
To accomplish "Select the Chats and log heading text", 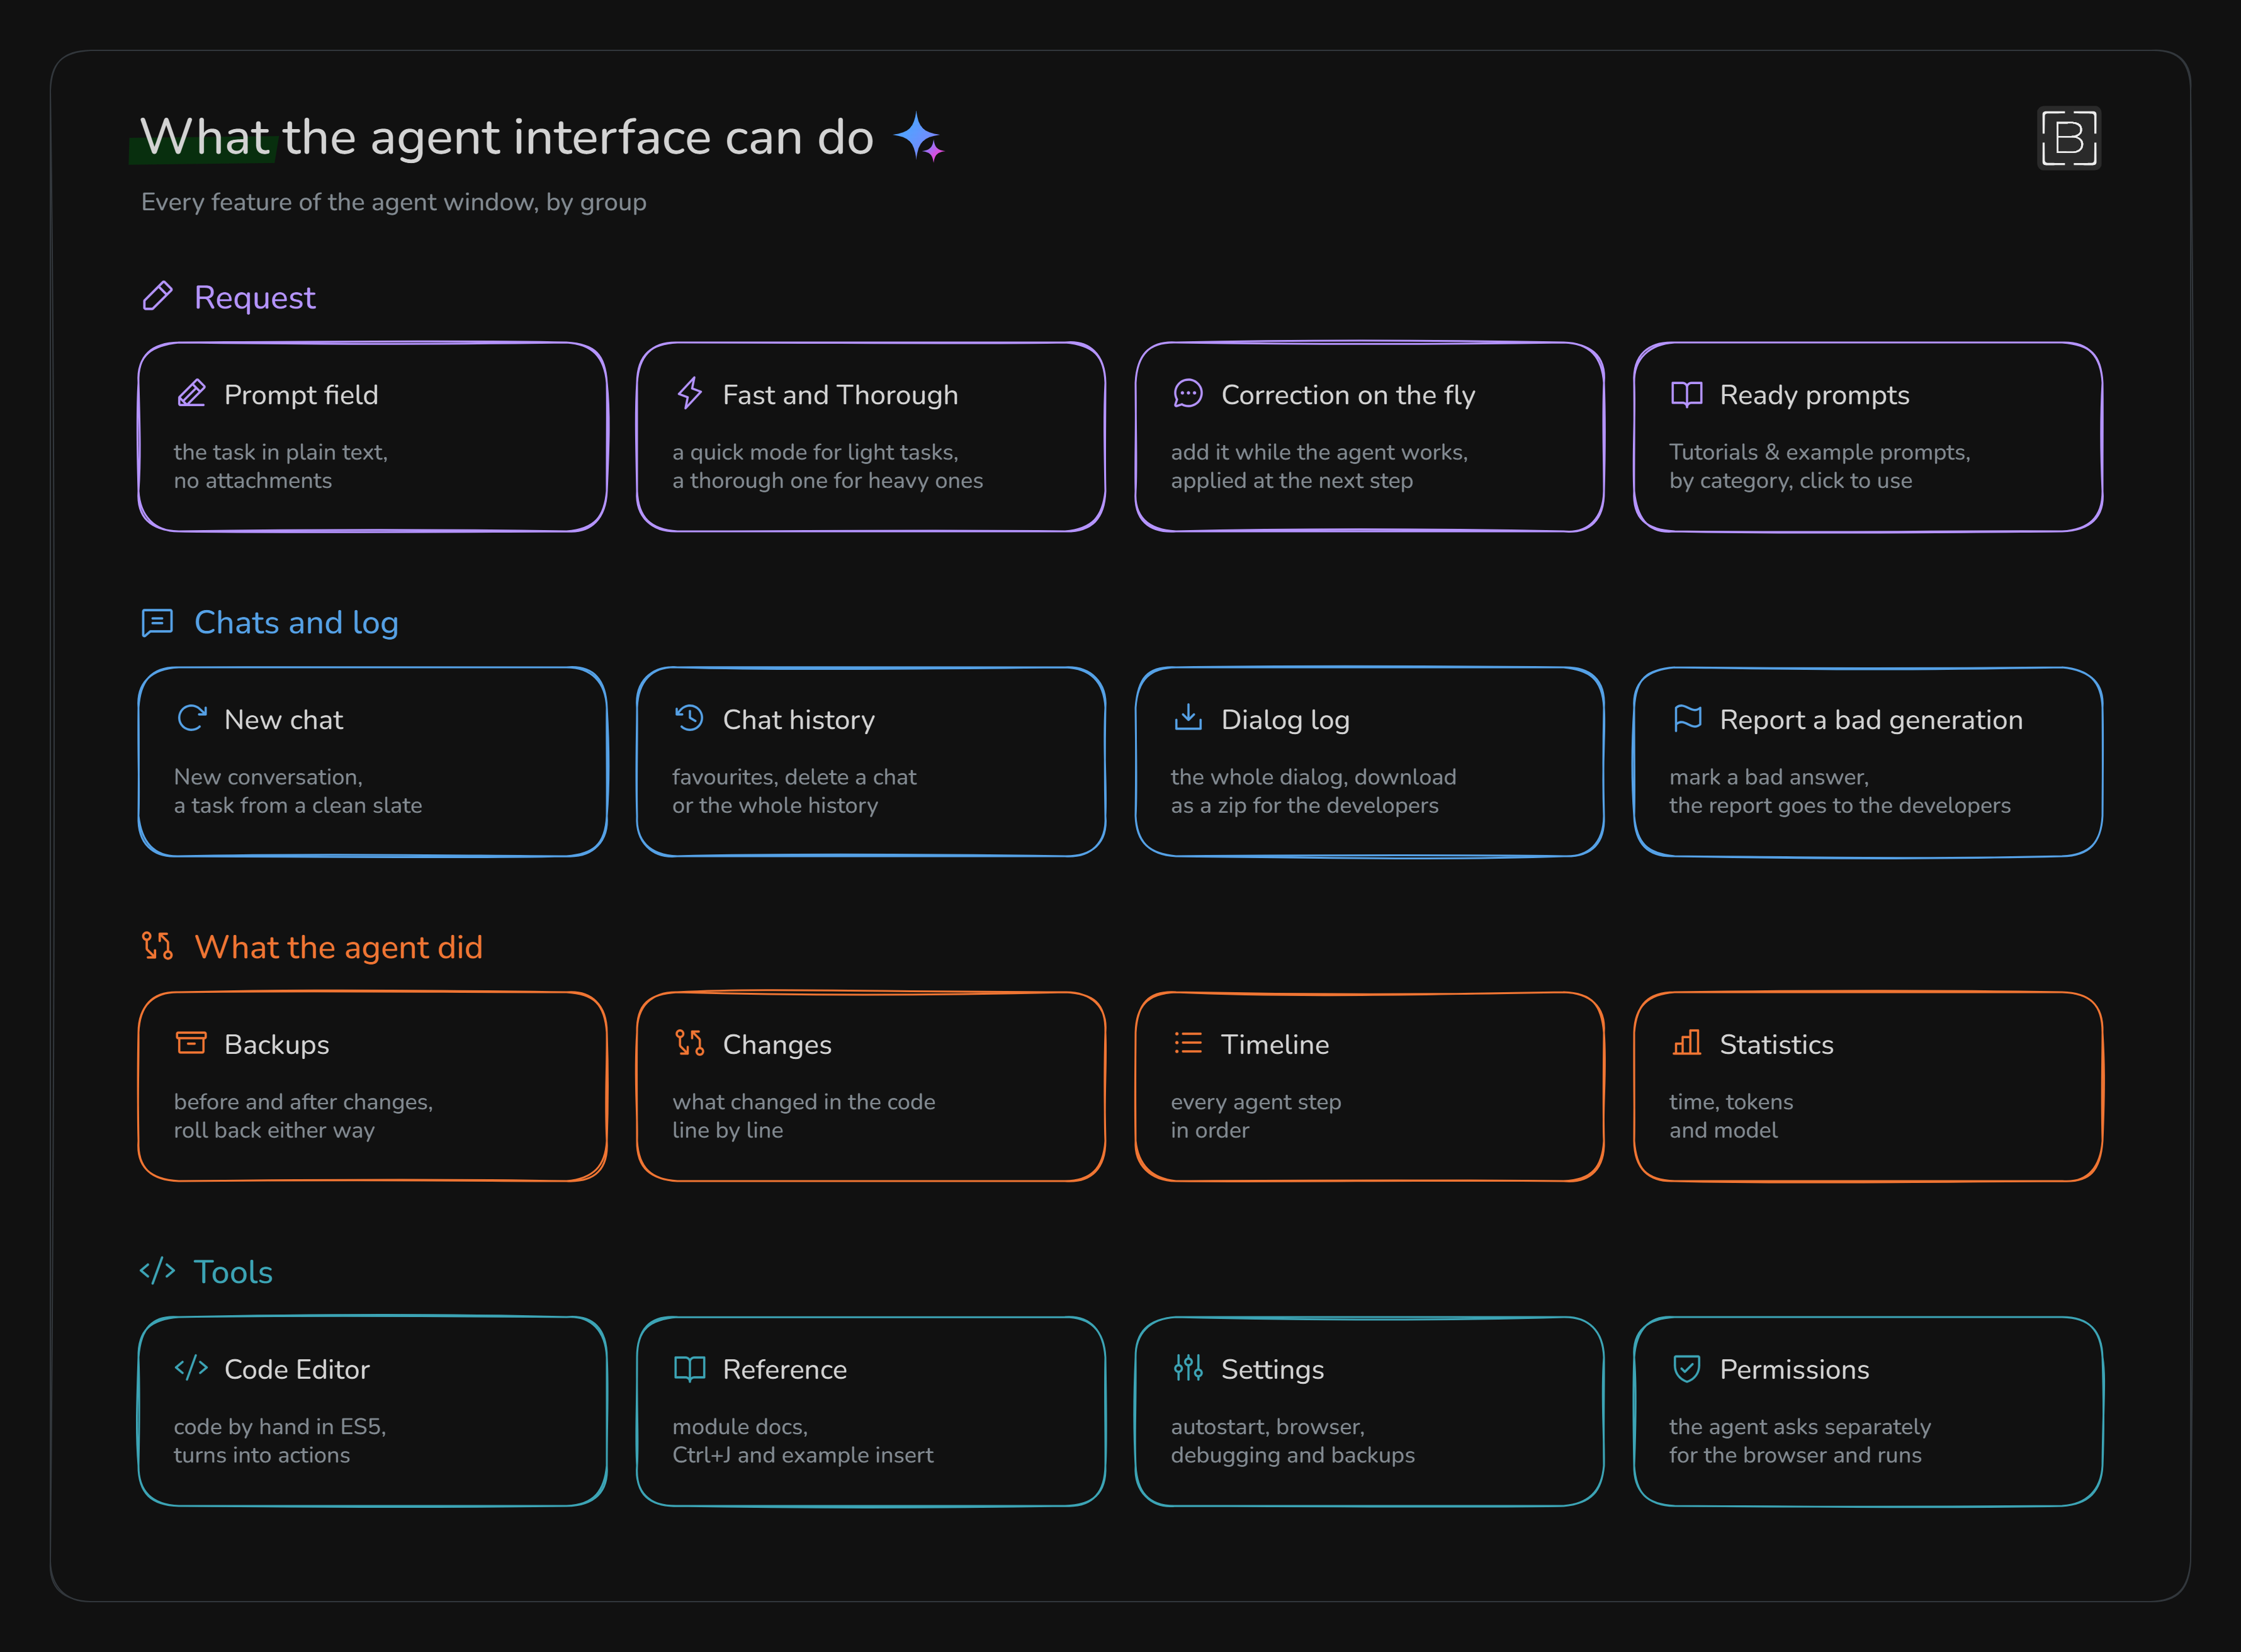I will (296, 622).
